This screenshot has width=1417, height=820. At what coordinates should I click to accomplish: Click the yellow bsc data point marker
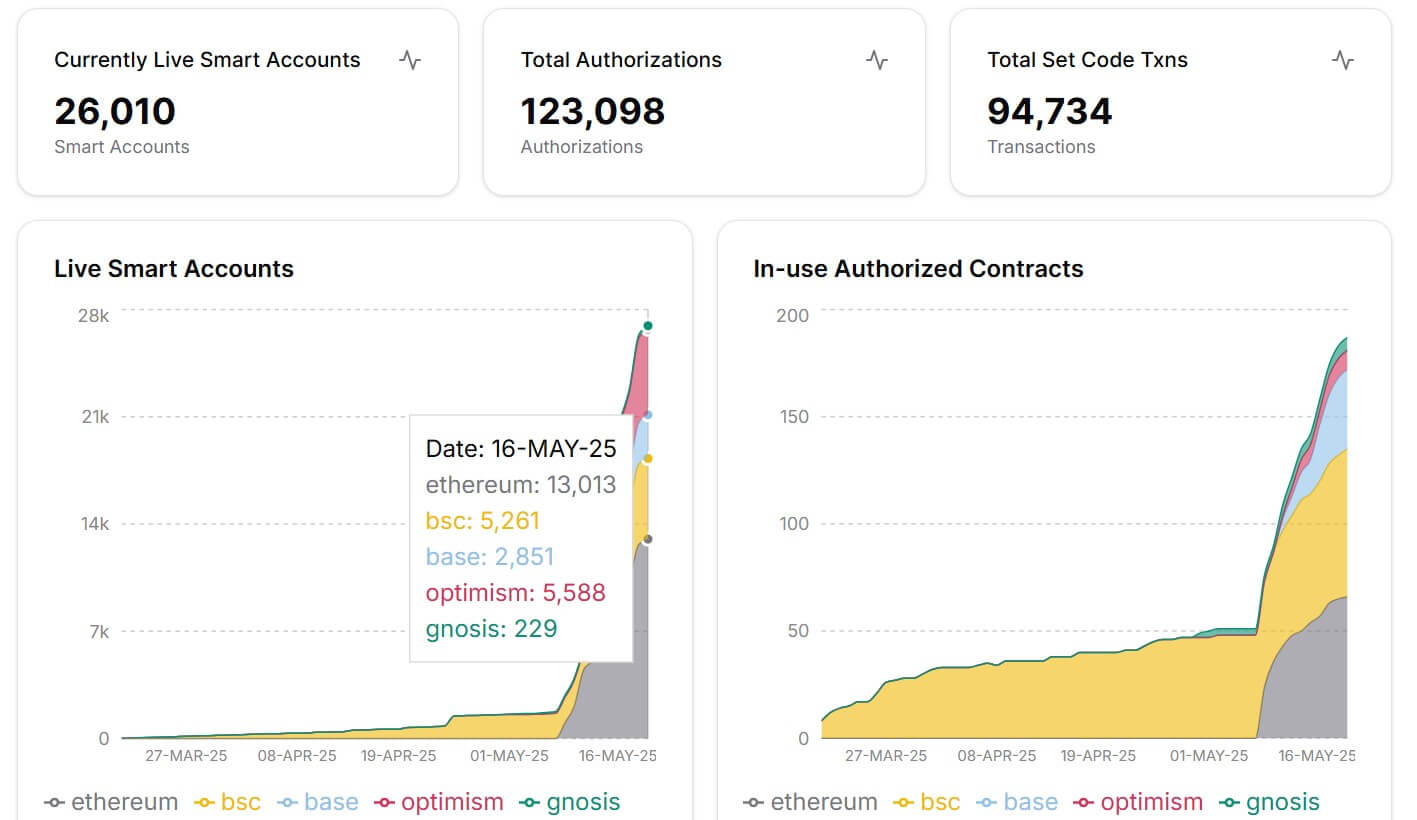(648, 458)
